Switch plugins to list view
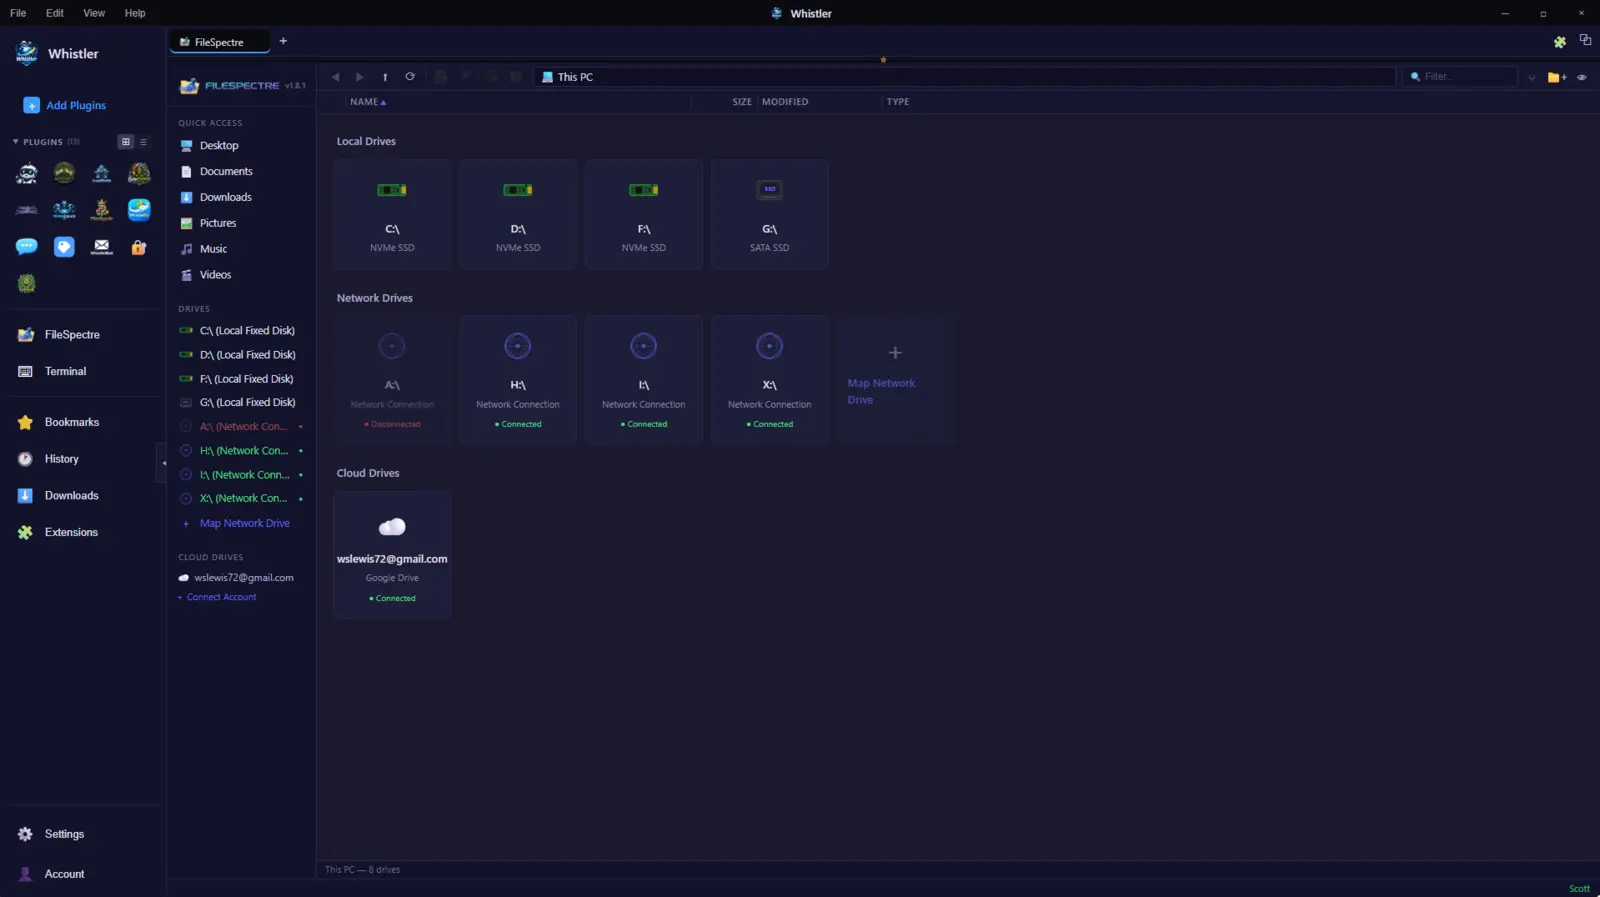 click(x=143, y=142)
